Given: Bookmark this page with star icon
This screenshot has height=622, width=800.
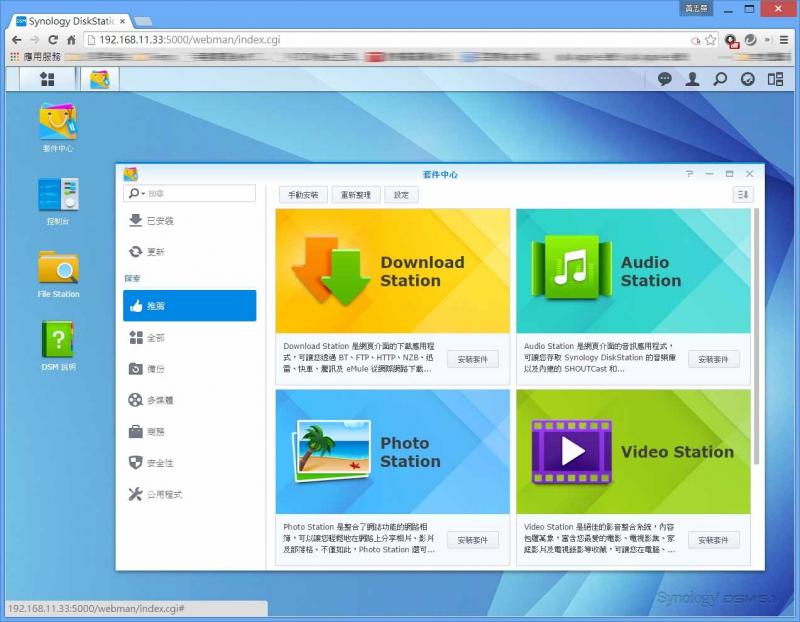Looking at the screenshot, I should [710, 40].
